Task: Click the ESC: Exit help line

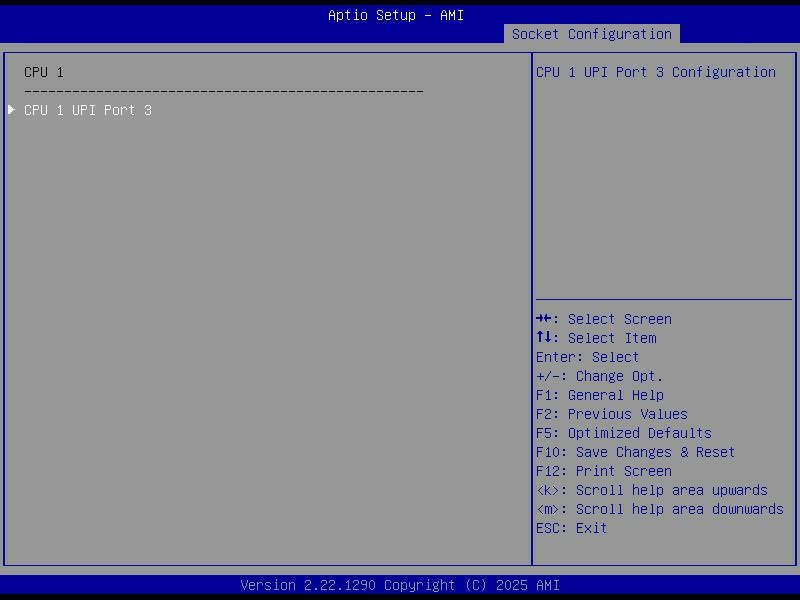Action: [x=571, y=528]
